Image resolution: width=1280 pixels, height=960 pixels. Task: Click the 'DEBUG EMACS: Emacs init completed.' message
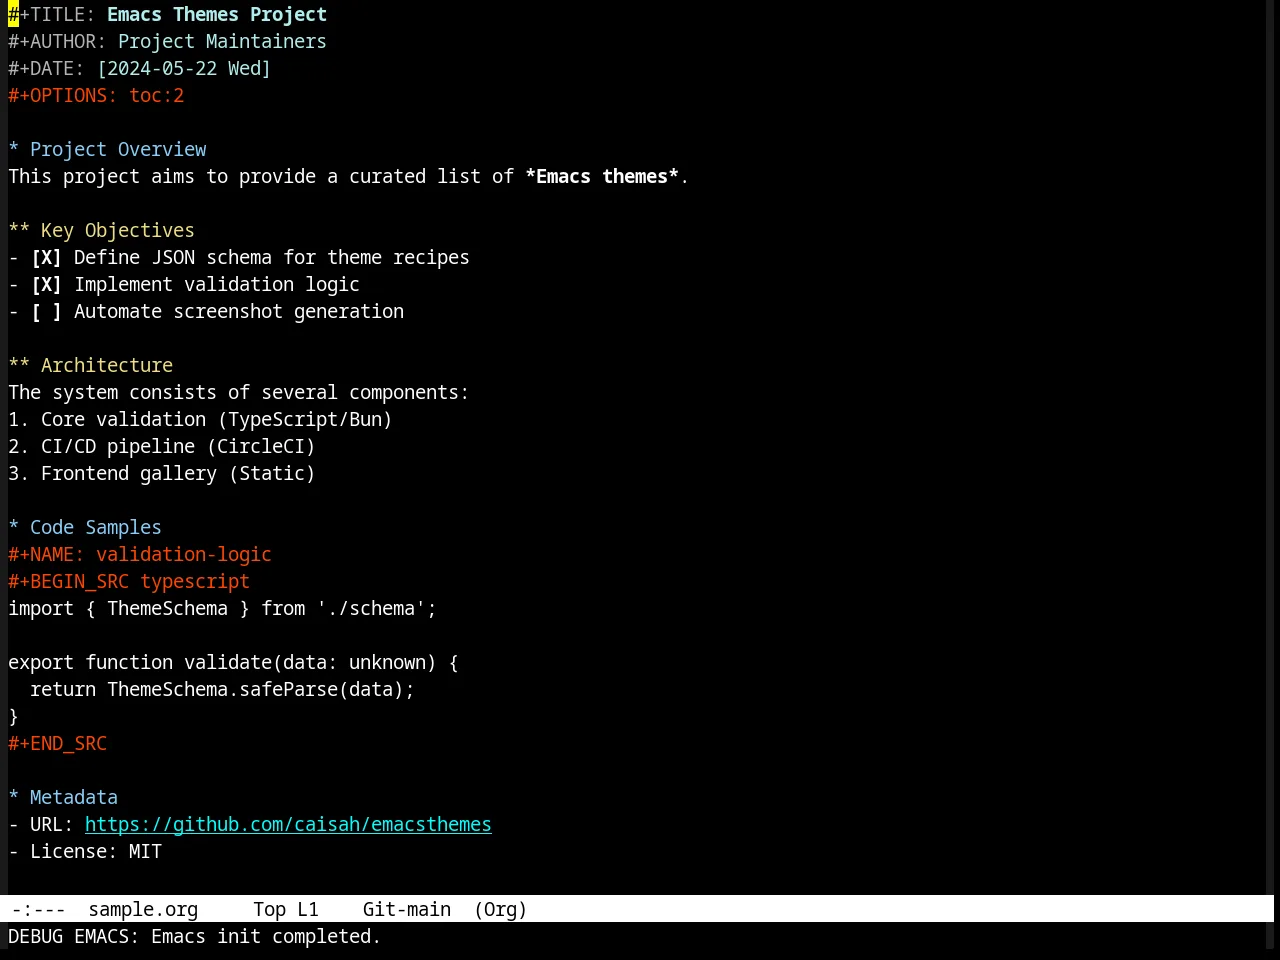(x=195, y=936)
